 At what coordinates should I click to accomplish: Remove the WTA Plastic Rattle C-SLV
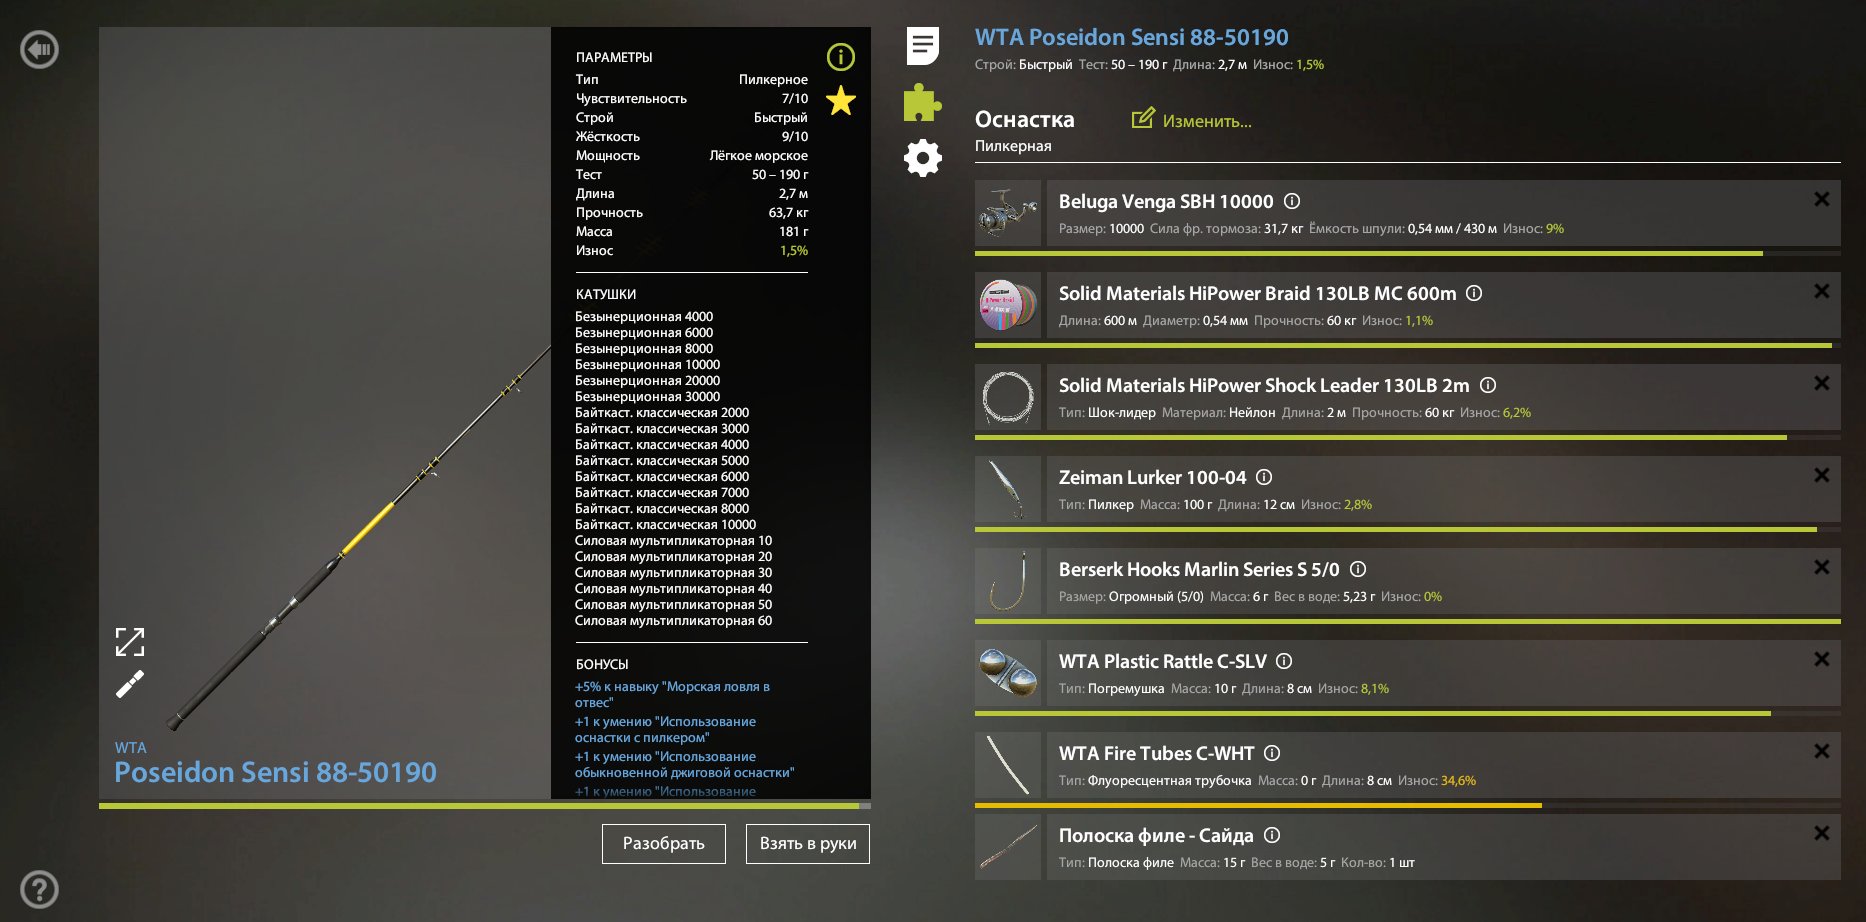click(x=1821, y=659)
